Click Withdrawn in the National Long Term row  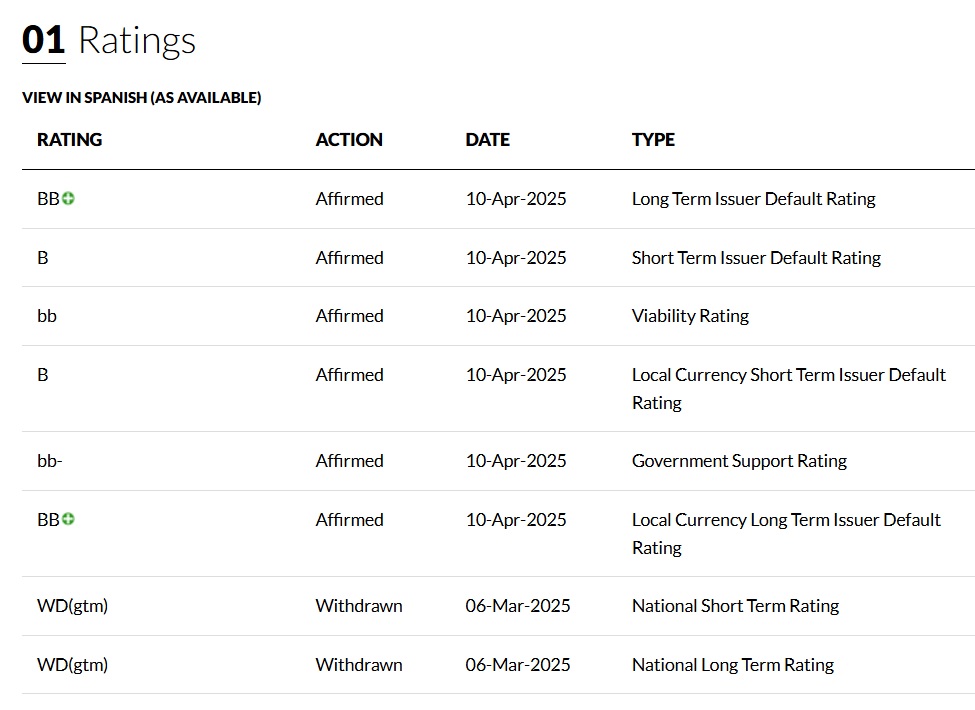(x=358, y=665)
